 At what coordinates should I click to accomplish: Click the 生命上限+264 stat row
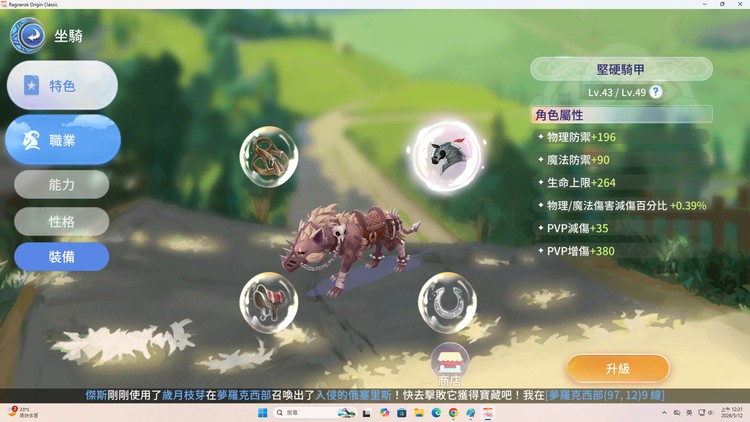621,183
